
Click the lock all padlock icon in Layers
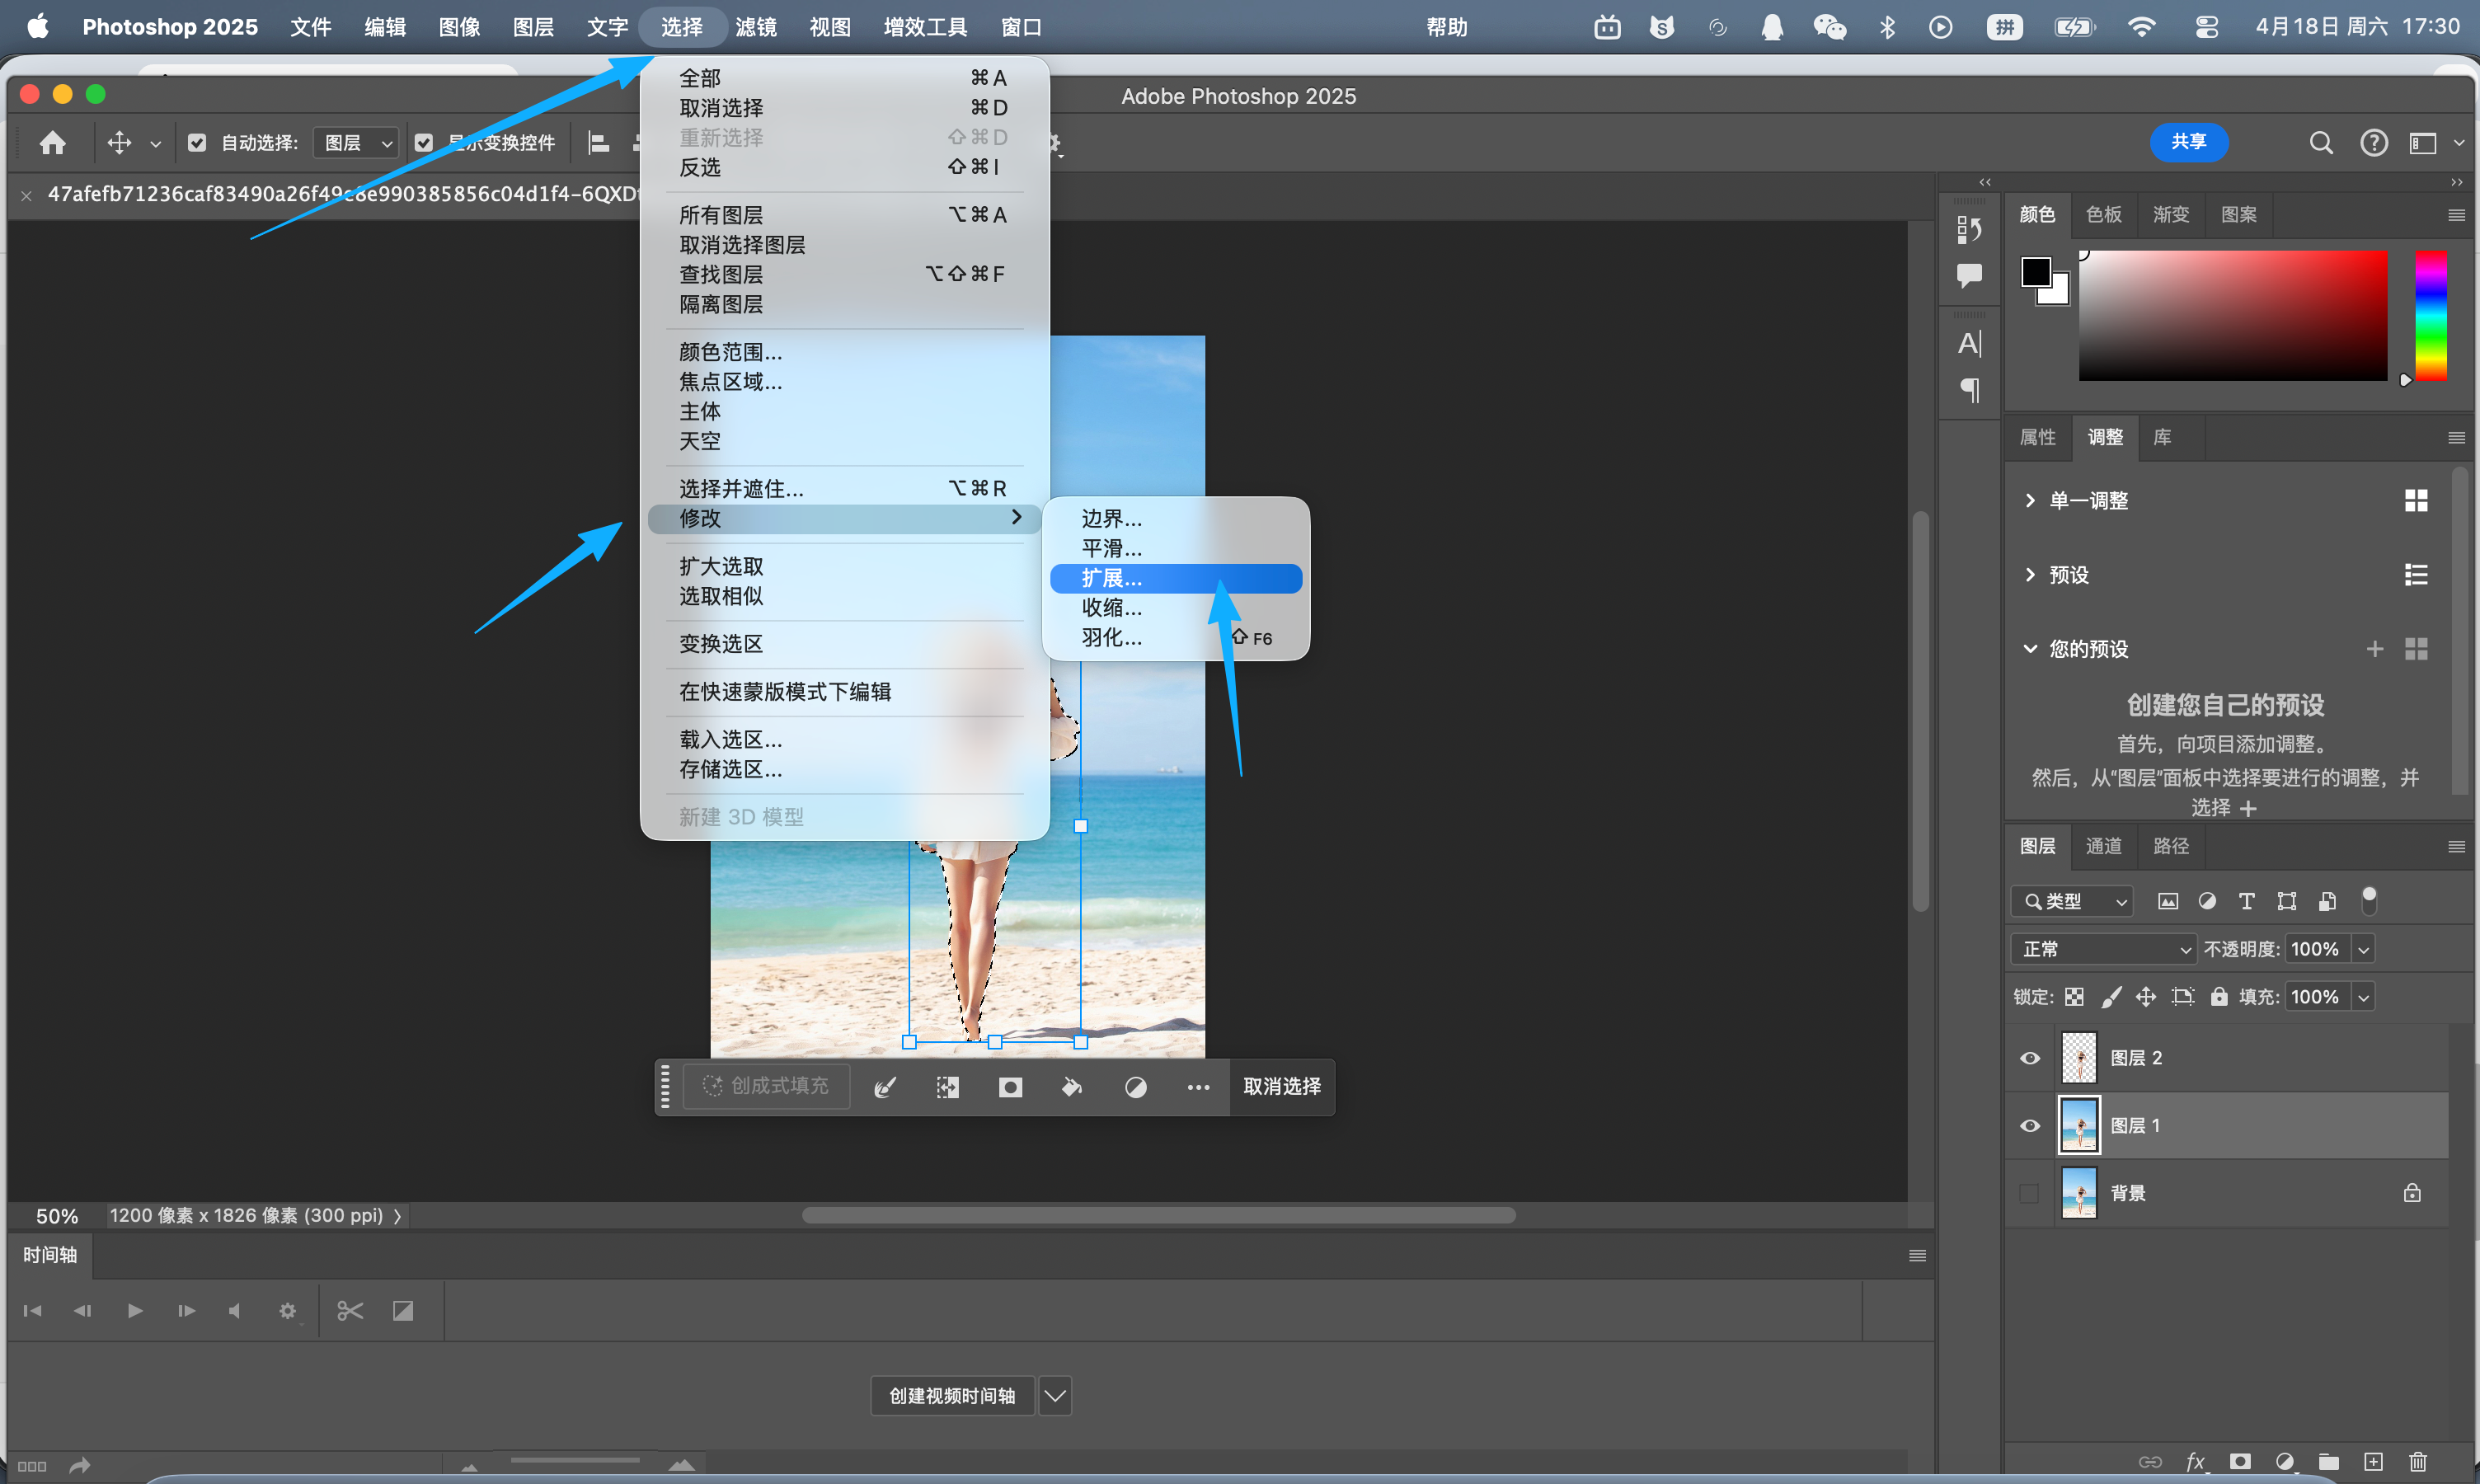click(2219, 997)
